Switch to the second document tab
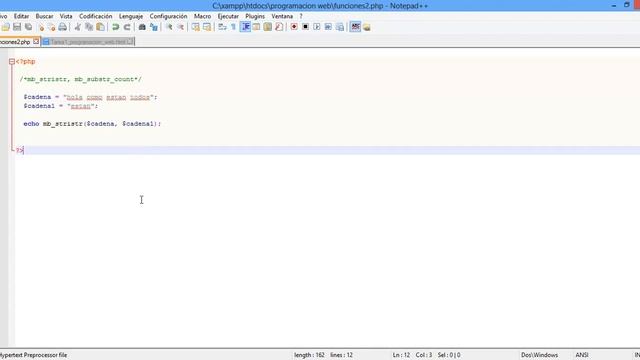This screenshot has width=640, height=360. click(88, 42)
